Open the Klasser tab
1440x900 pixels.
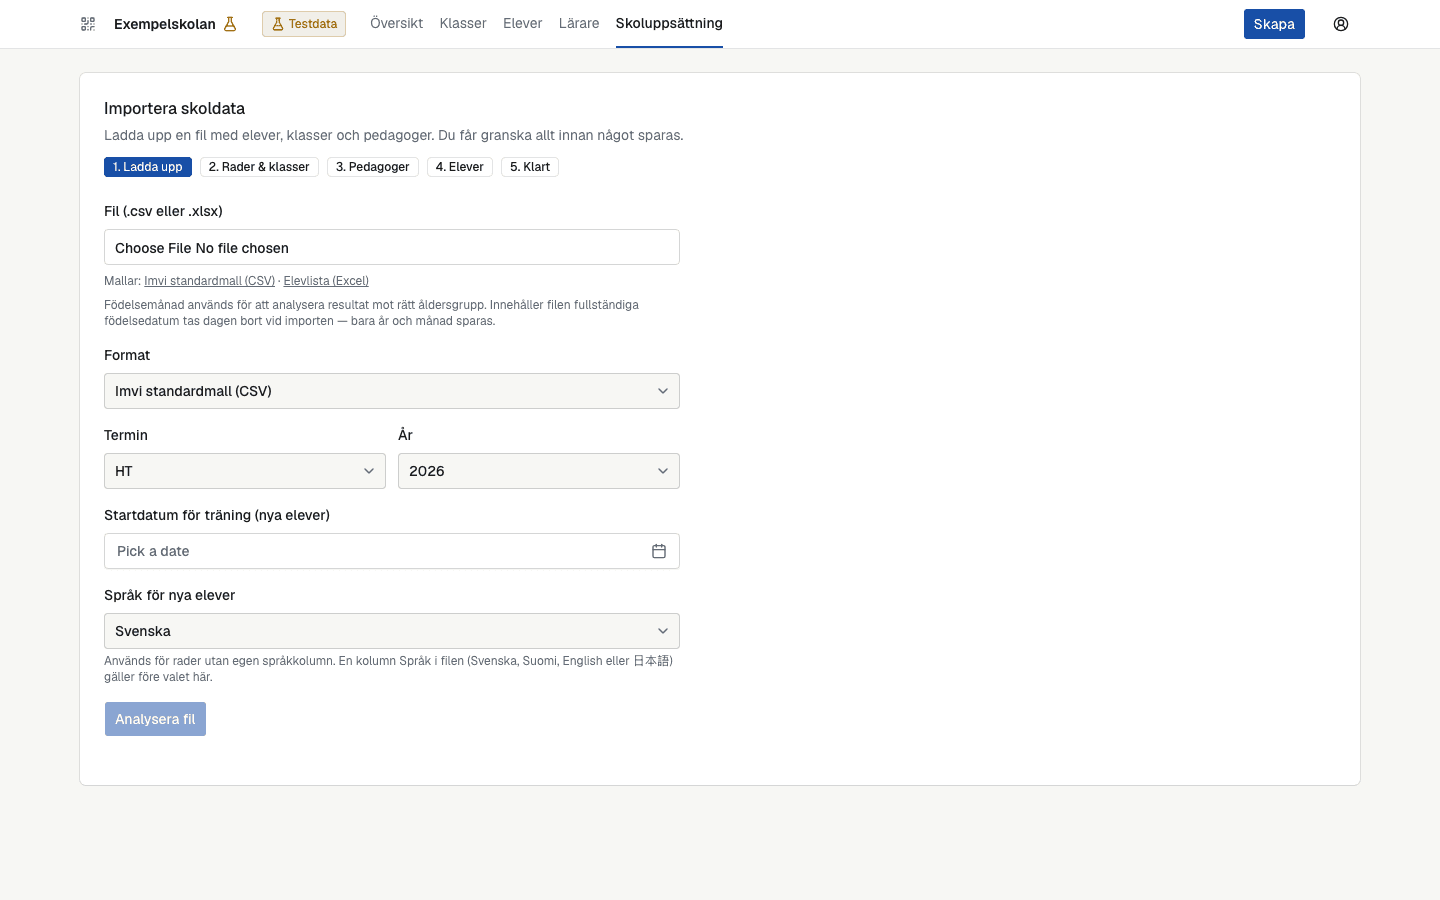coord(463,23)
